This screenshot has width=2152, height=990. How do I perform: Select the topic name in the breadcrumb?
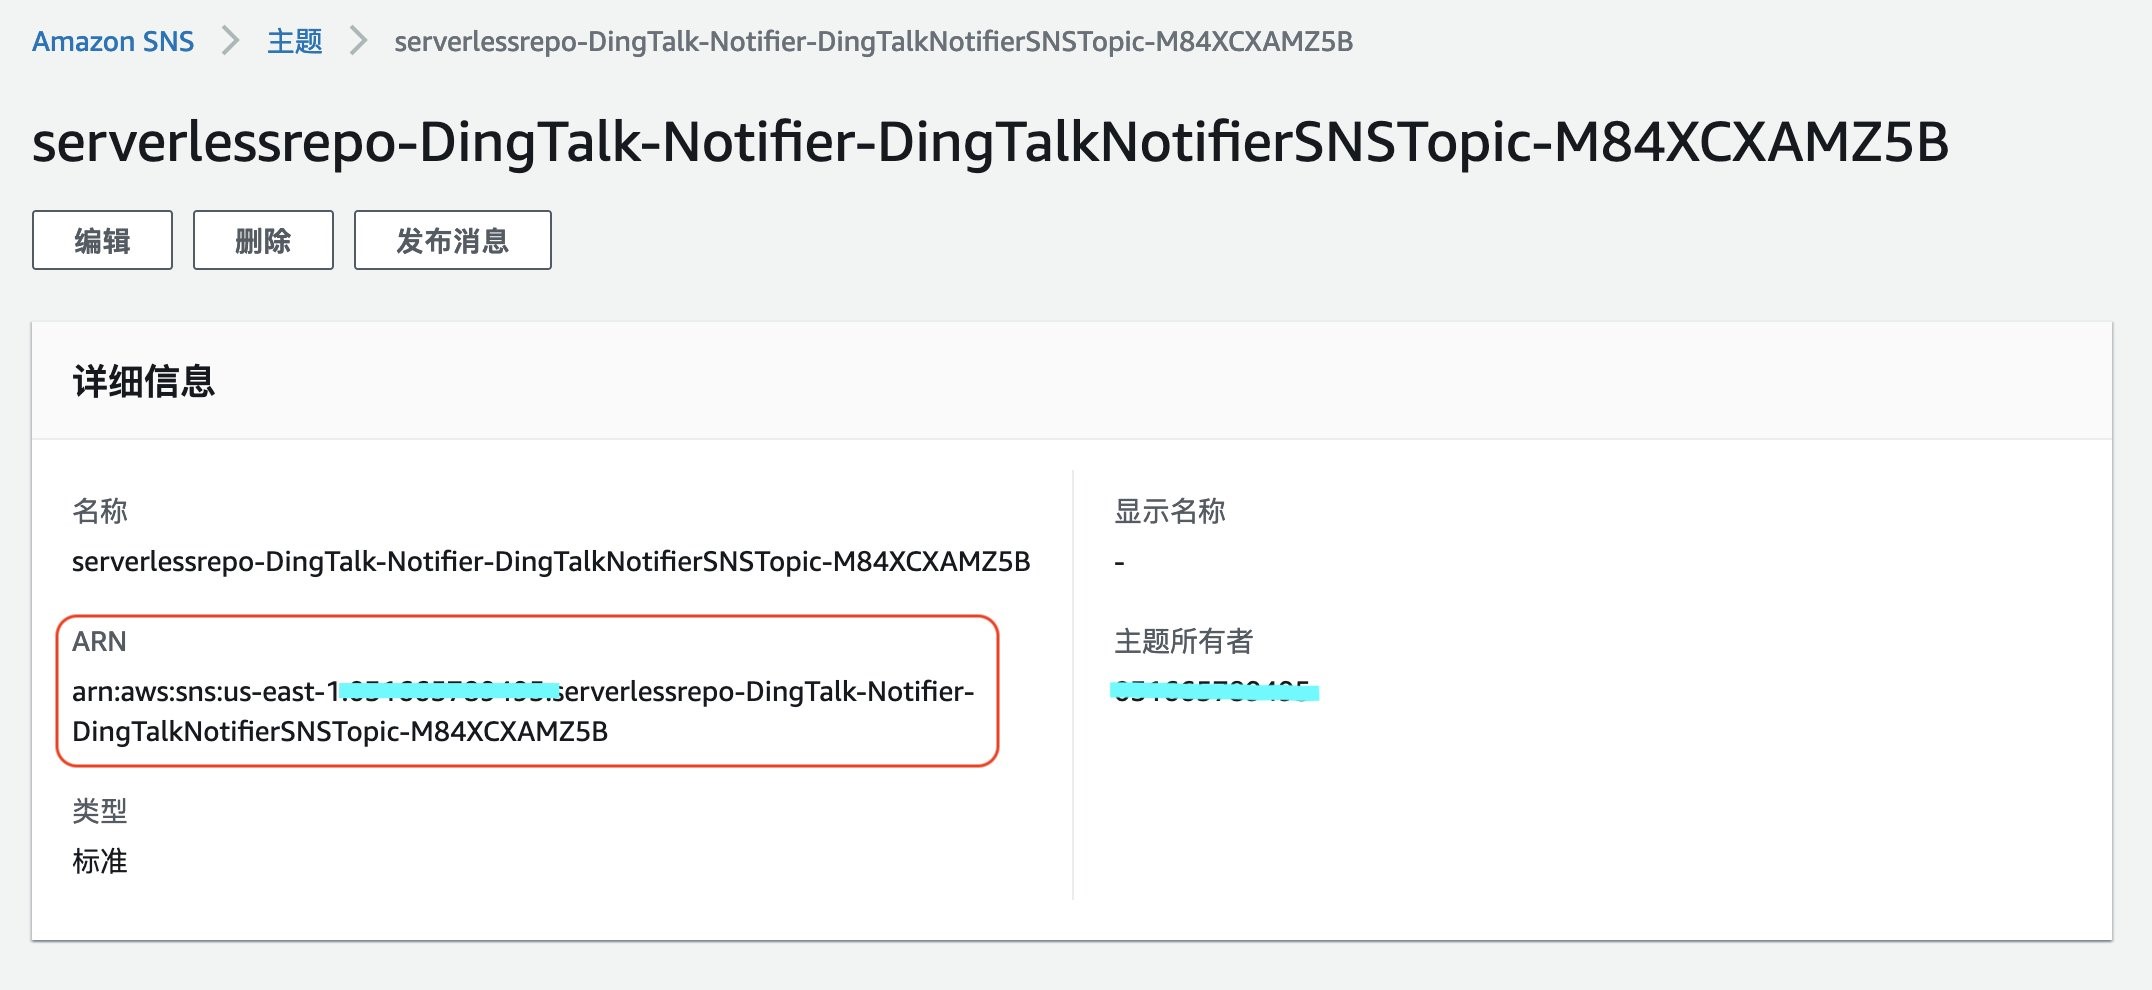[872, 41]
